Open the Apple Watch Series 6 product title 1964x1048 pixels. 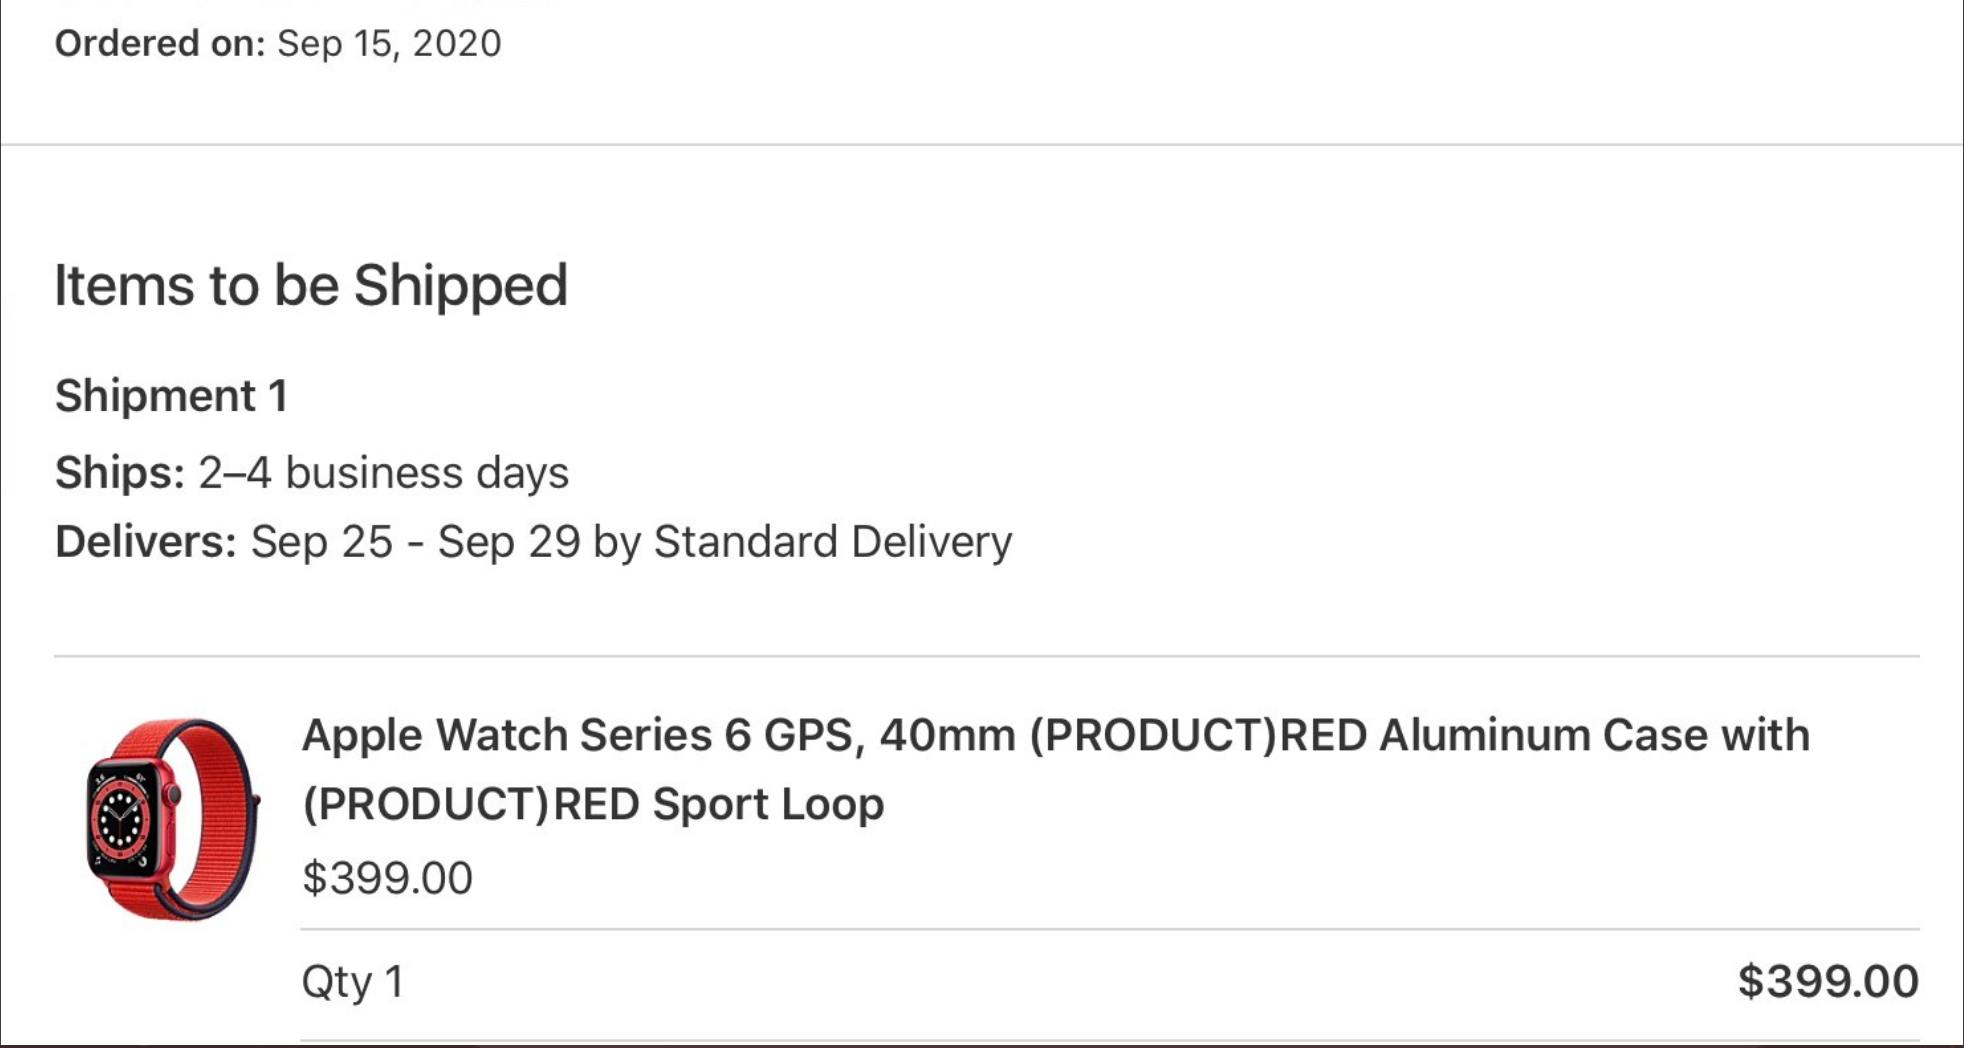click(1056, 769)
